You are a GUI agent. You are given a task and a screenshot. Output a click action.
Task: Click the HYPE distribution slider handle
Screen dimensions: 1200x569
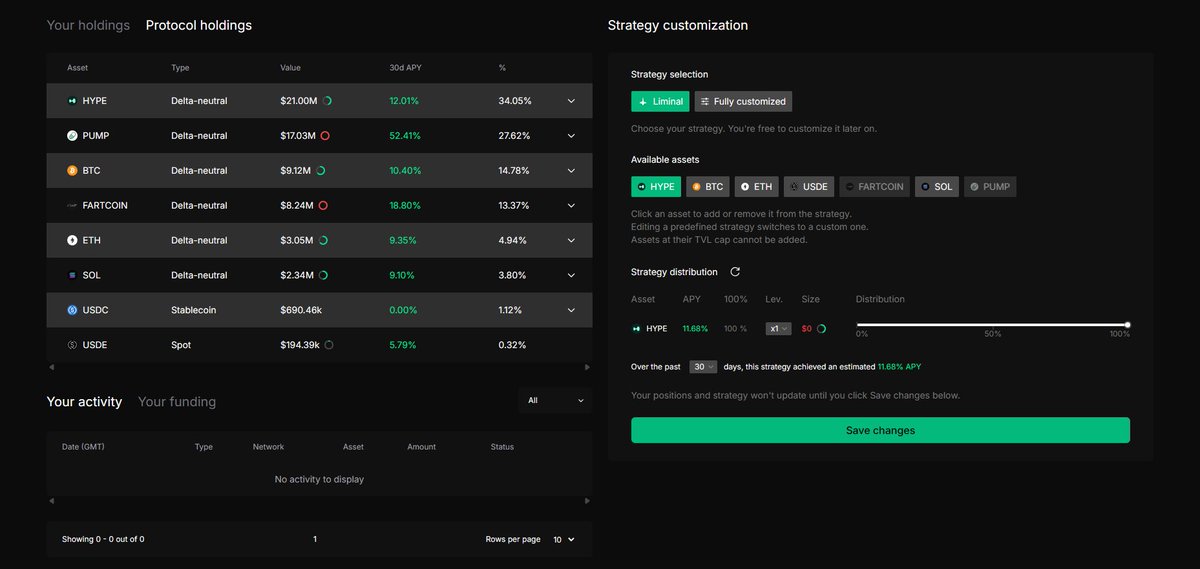pyautogui.click(x=1127, y=324)
